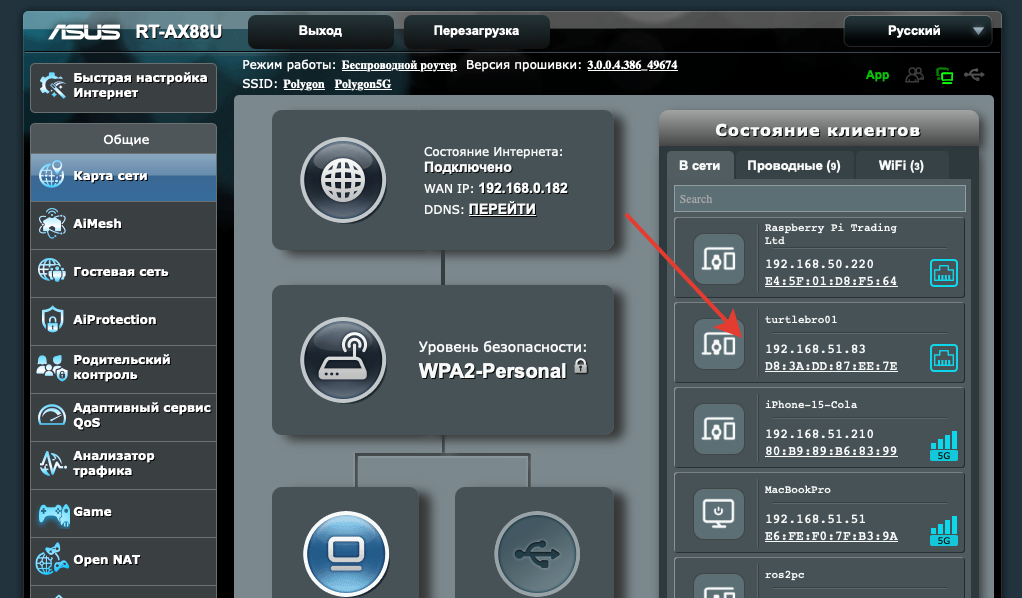Follow the DDNS ПЕРЕЙТИ link
This screenshot has height=598, width=1022.
[x=502, y=209]
